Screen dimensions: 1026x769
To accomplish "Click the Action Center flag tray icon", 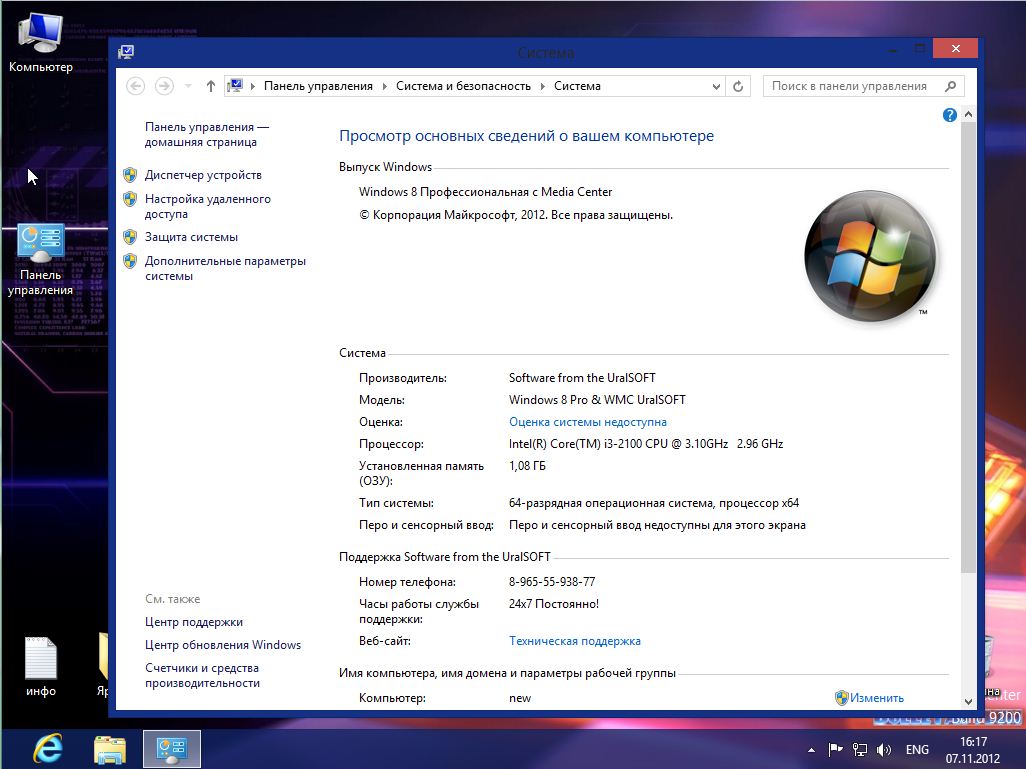I will [x=835, y=749].
